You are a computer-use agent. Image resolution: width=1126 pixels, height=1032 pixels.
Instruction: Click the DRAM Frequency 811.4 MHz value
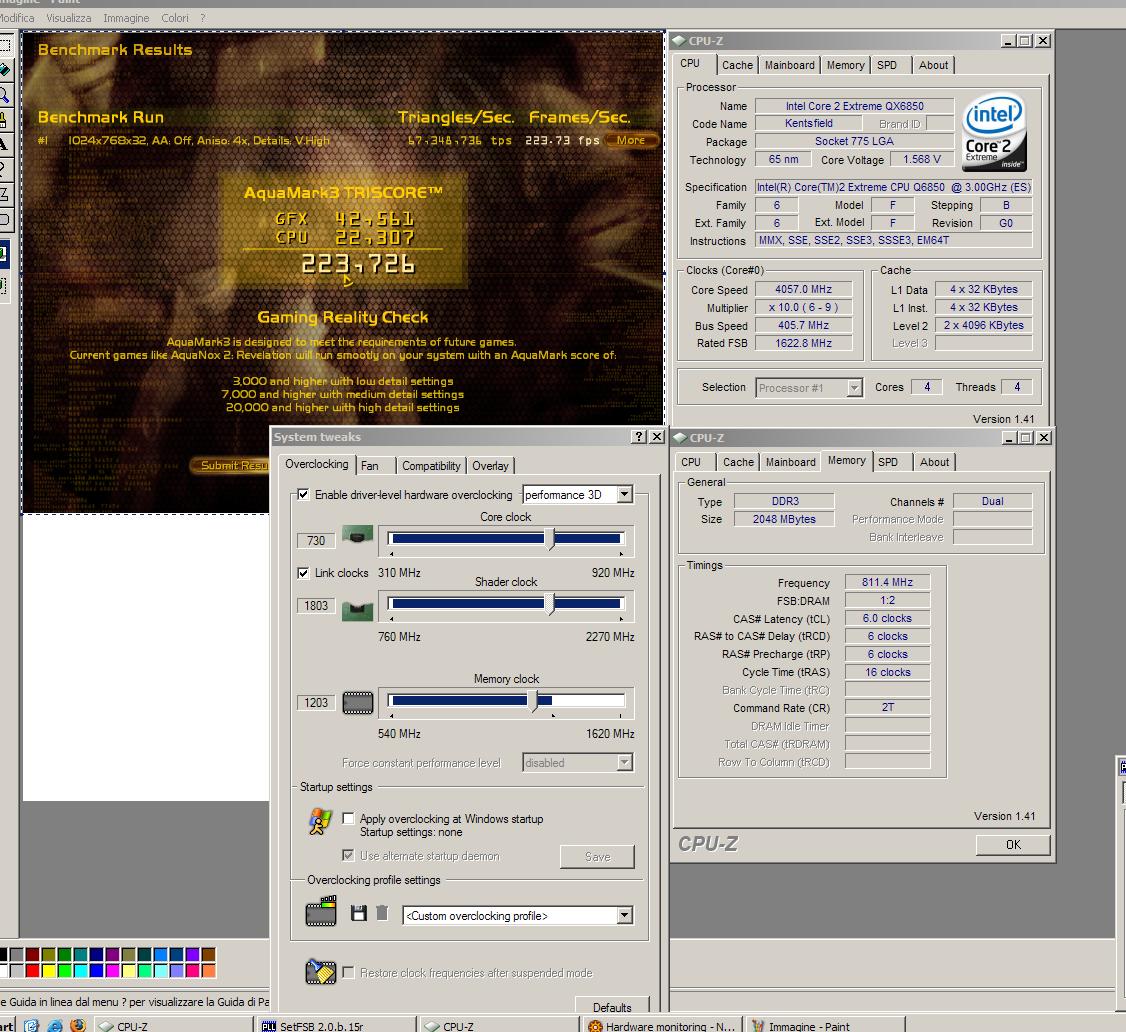click(888, 582)
